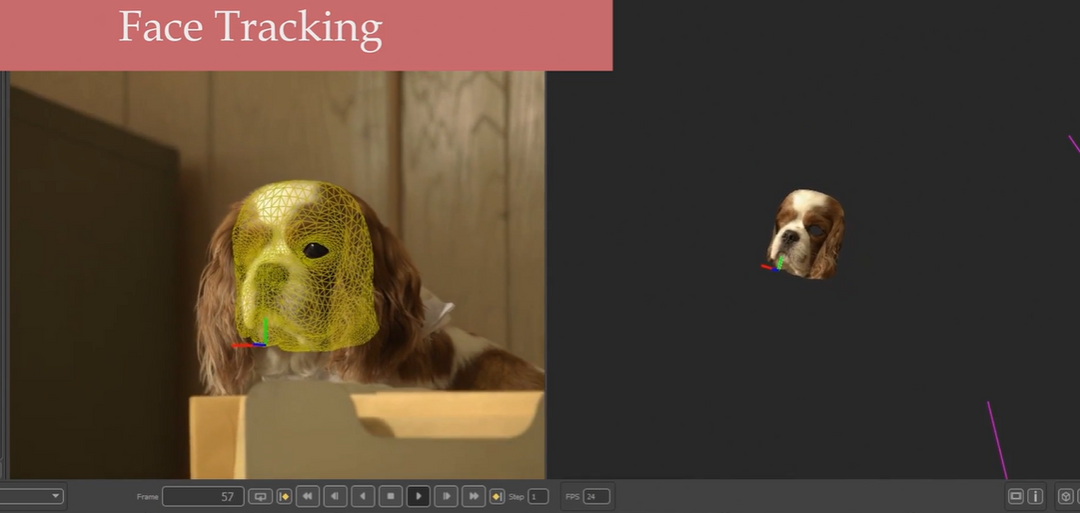
Task: Play the sequence in reverse
Action: click(363, 496)
